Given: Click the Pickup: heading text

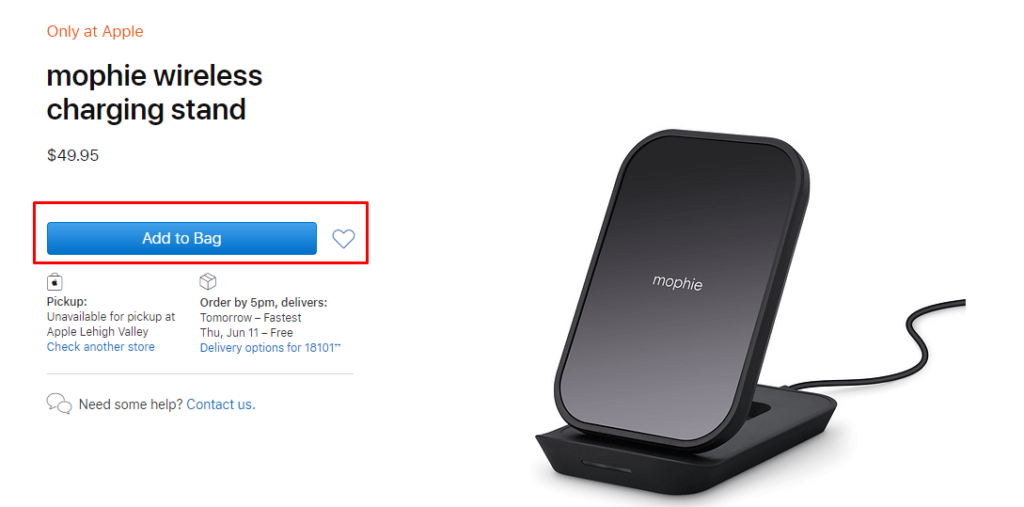Looking at the screenshot, I should (67, 303).
